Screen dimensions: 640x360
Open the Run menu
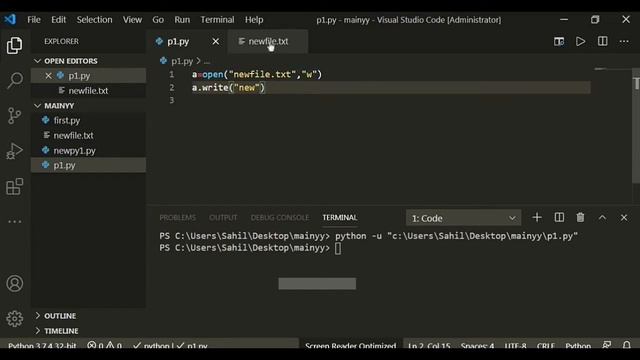click(x=182, y=20)
